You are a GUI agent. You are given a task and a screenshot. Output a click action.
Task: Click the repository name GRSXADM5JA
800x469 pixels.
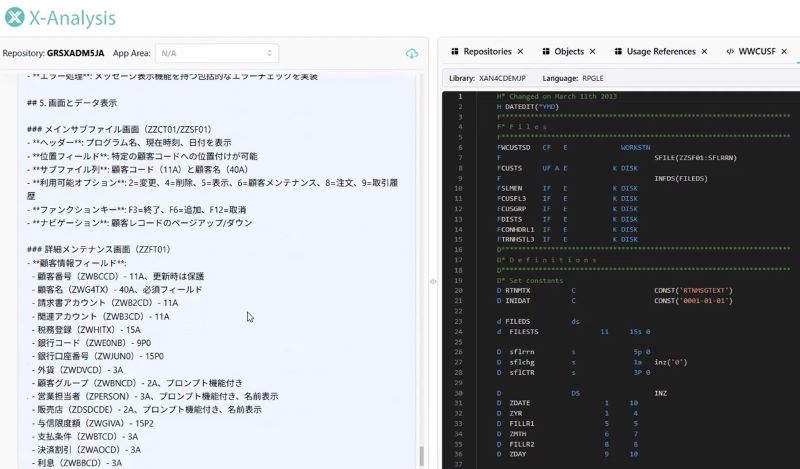click(x=76, y=53)
